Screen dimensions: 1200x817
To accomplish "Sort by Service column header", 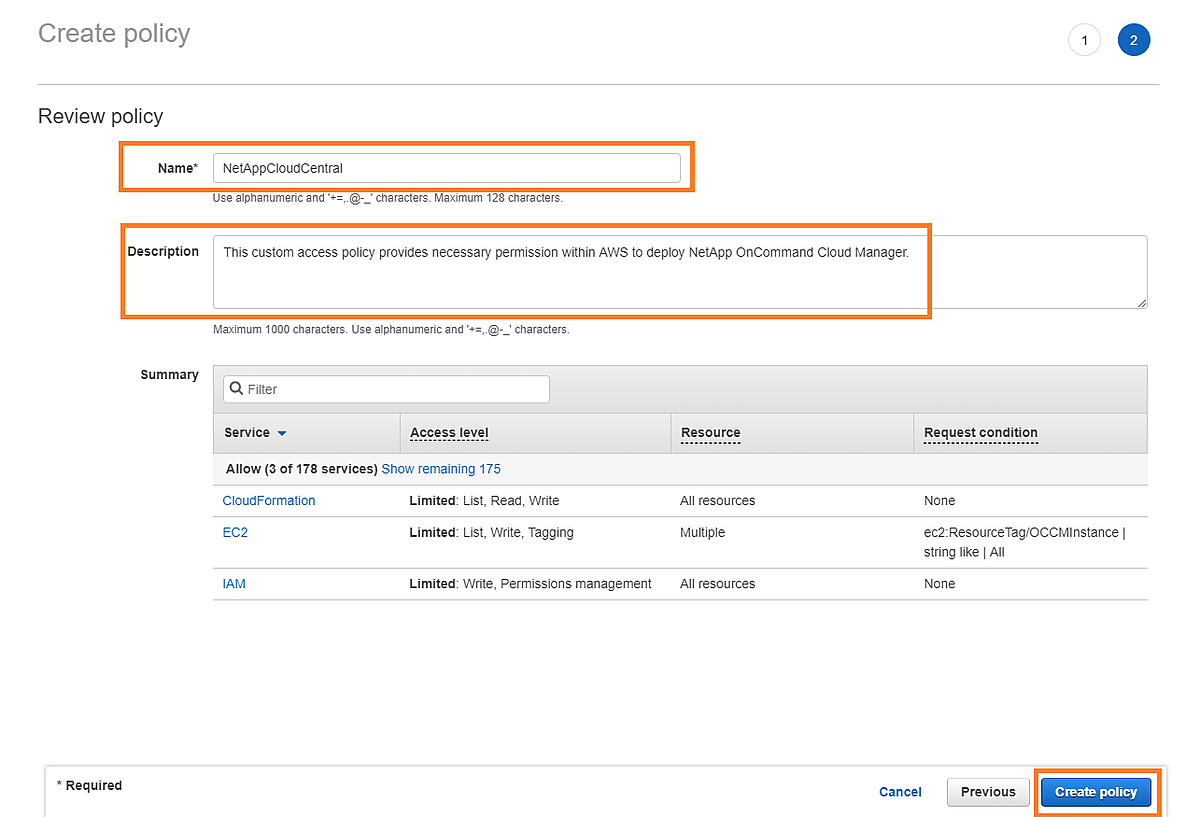I will pyautogui.click(x=247, y=433).
